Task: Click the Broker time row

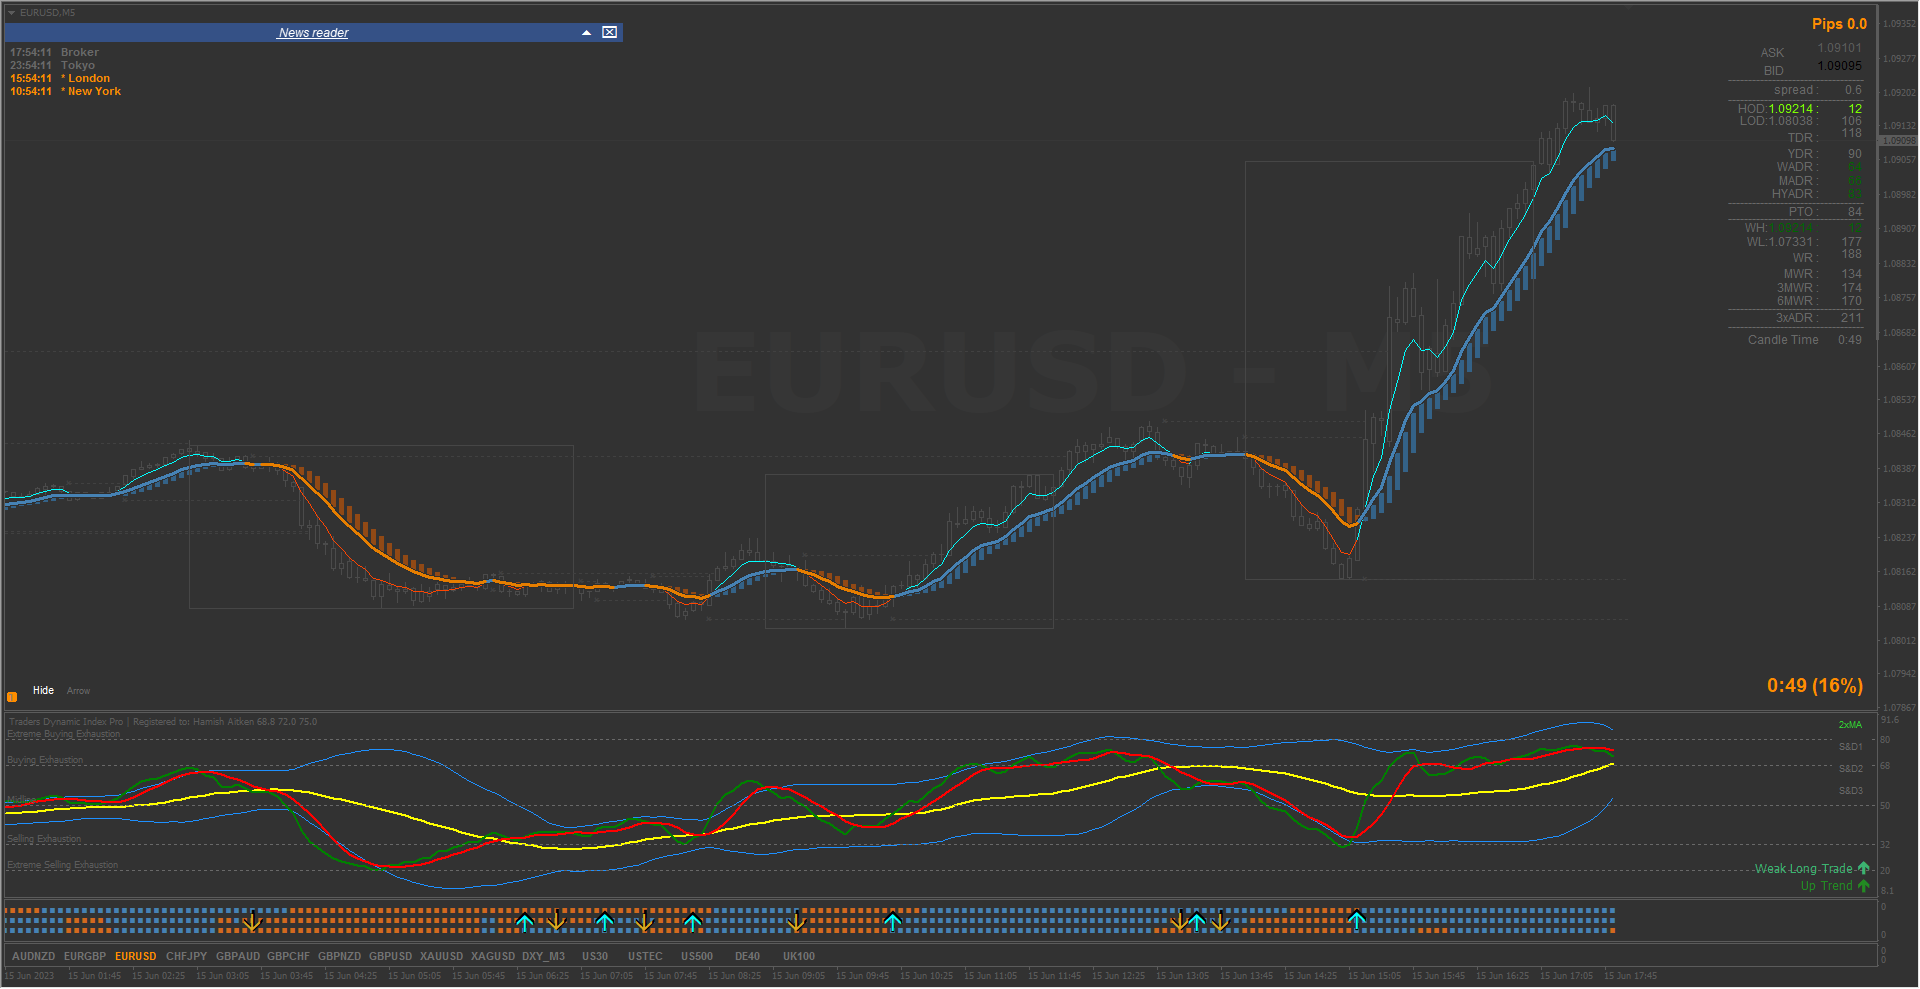Action: [x=55, y=52]
